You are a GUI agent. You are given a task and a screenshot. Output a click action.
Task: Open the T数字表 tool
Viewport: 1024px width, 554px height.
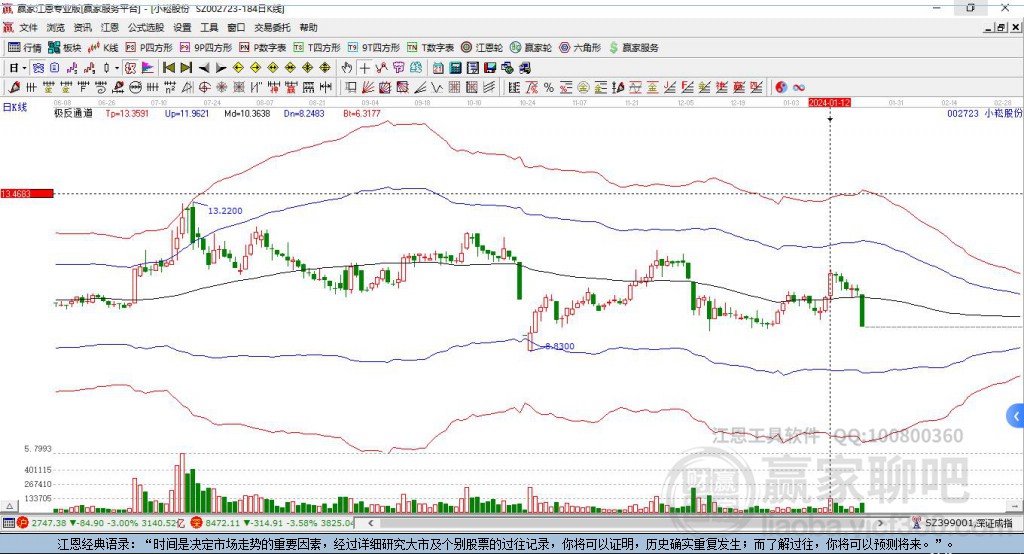click(430, 48)
